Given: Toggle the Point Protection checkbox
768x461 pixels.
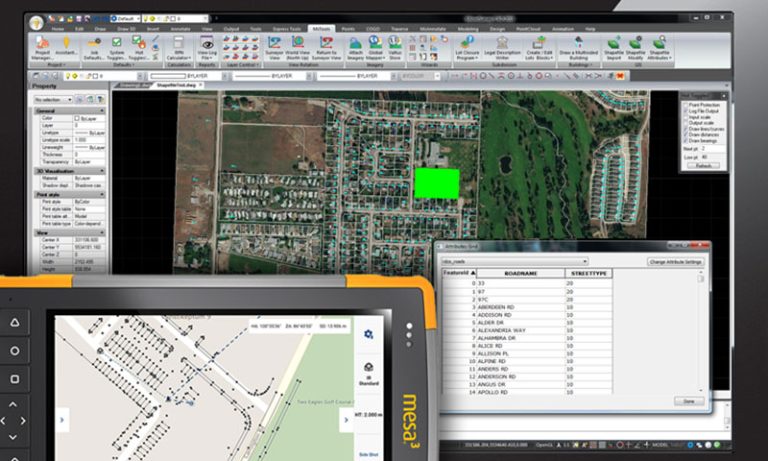Looking at the screenshot, I should click(685, 104).
